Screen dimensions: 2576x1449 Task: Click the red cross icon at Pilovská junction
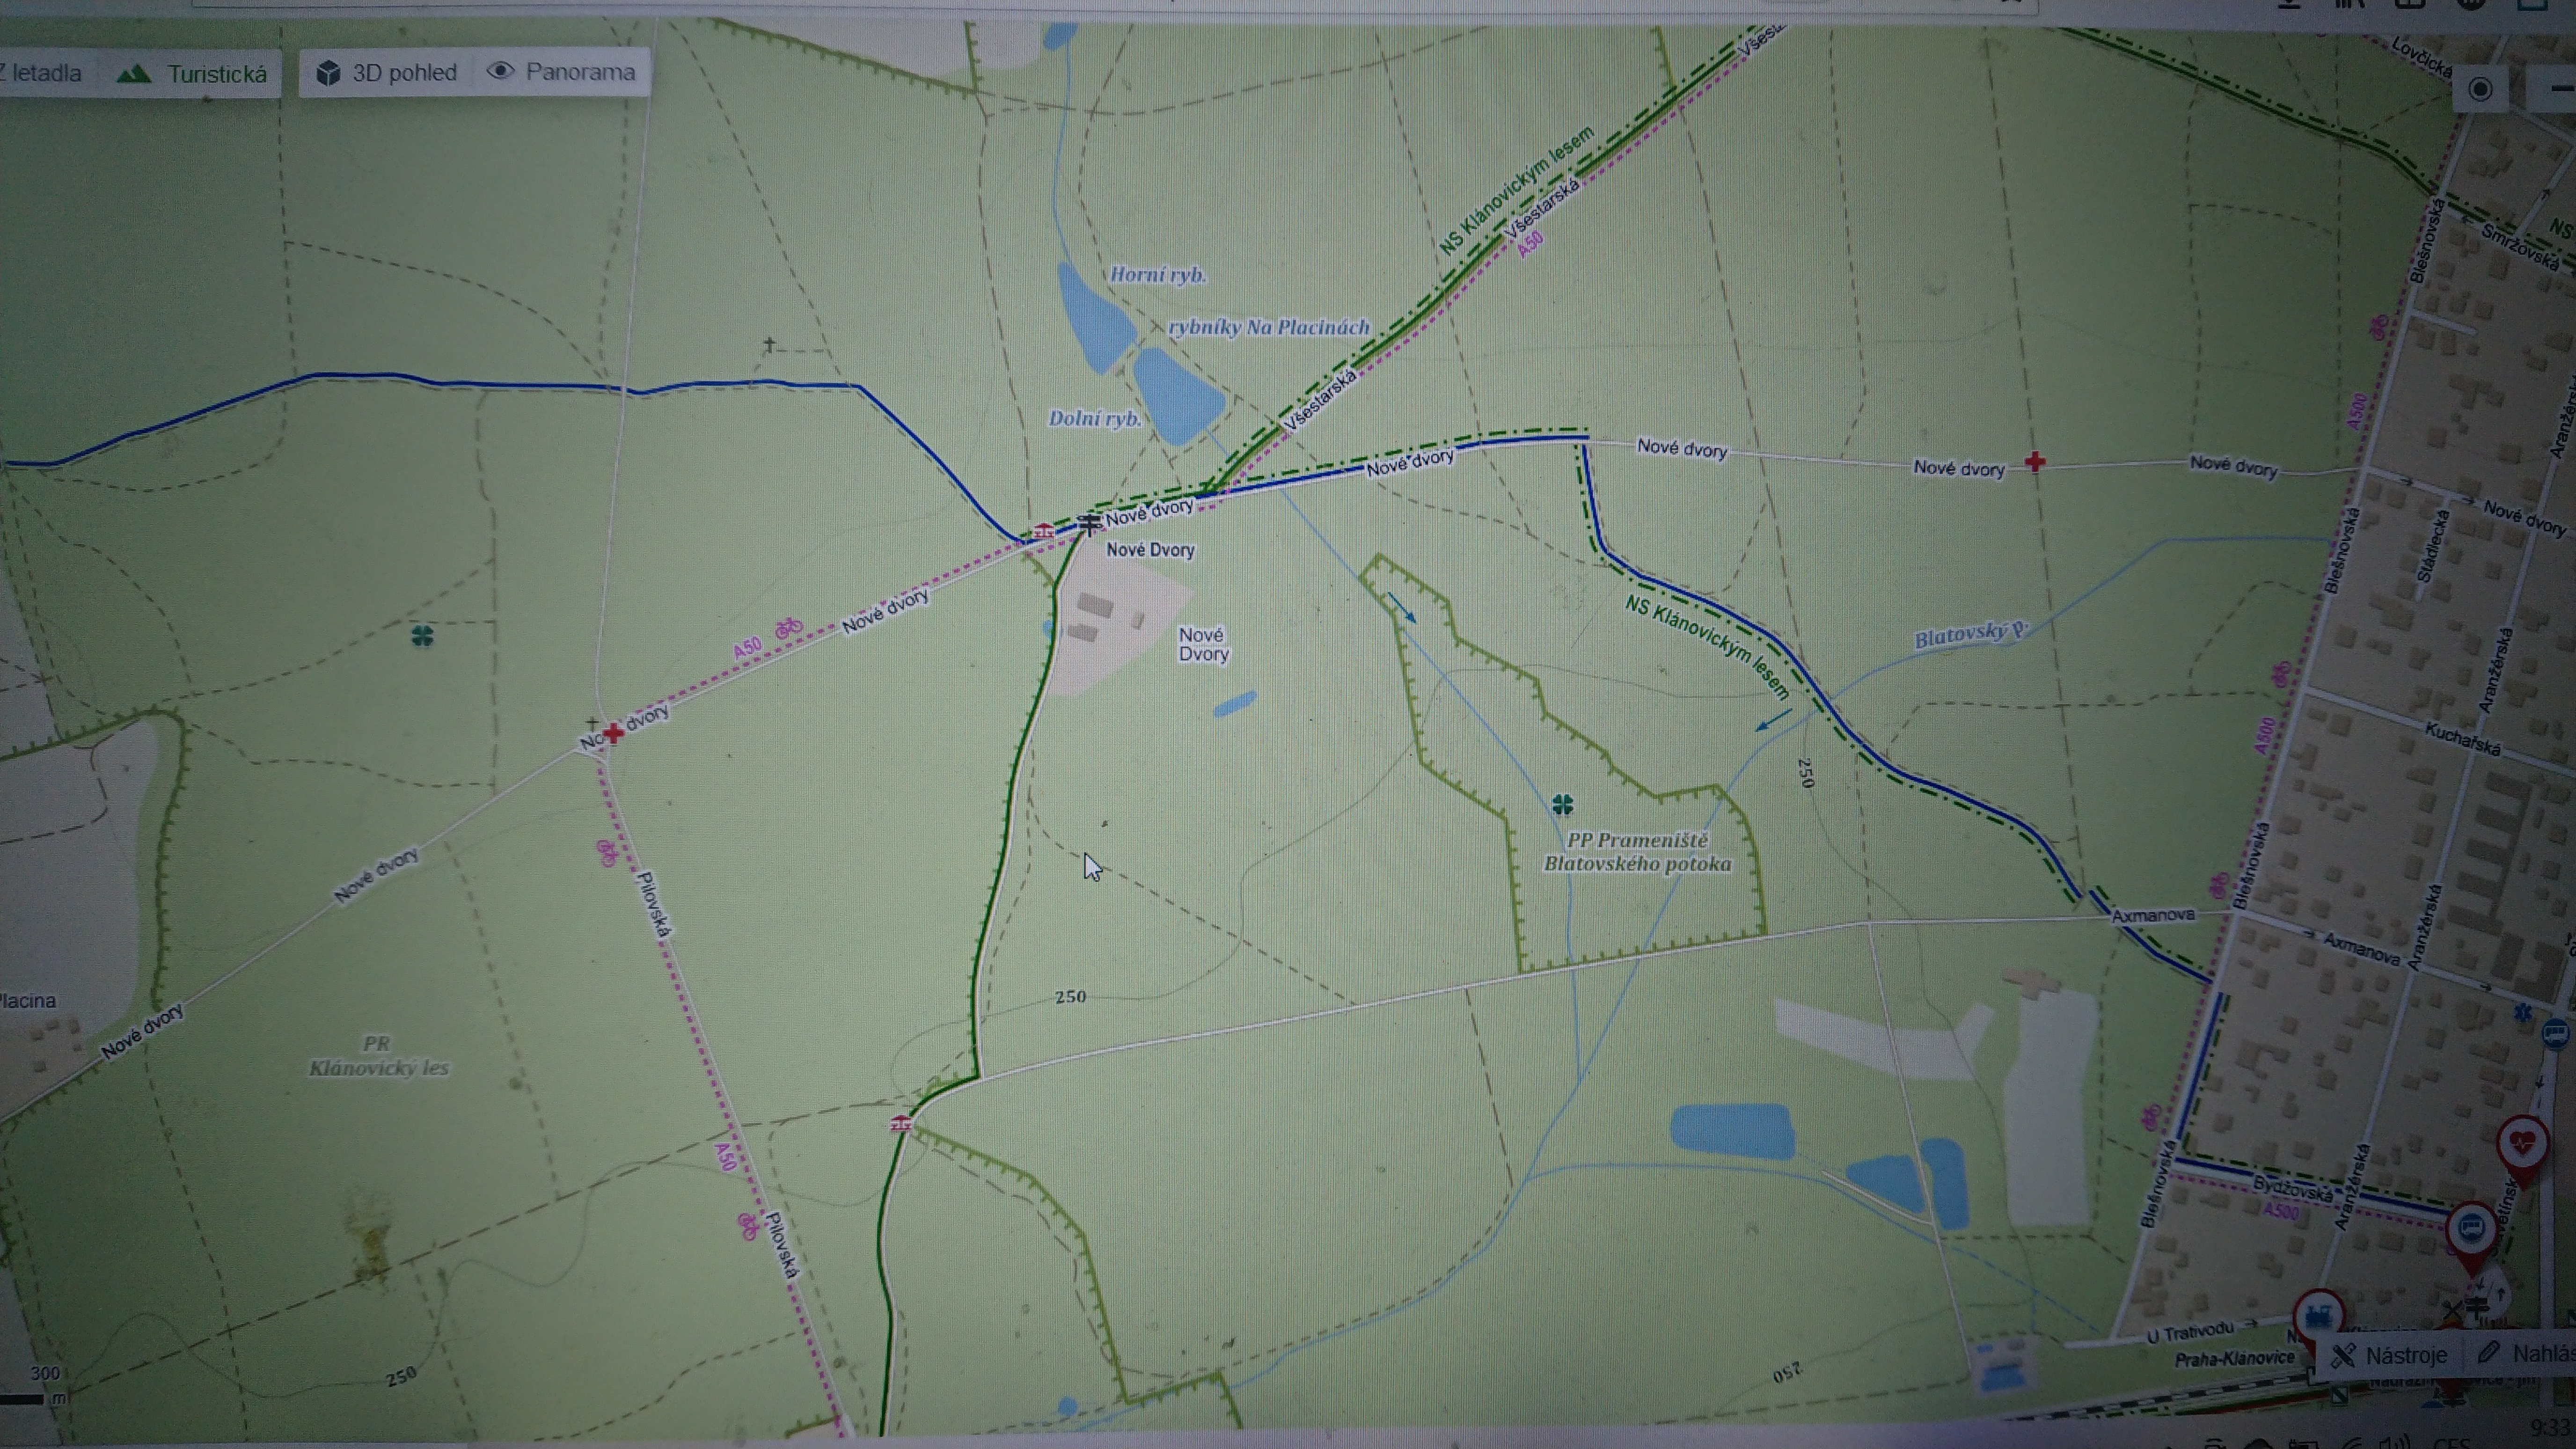(x=613, y=734)
